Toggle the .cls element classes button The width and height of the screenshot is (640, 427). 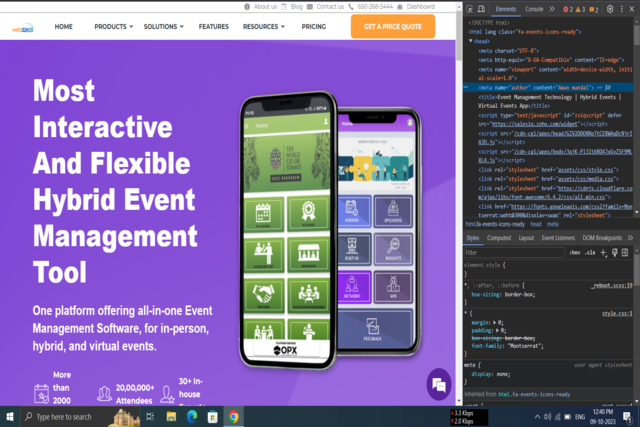point(590,253)
